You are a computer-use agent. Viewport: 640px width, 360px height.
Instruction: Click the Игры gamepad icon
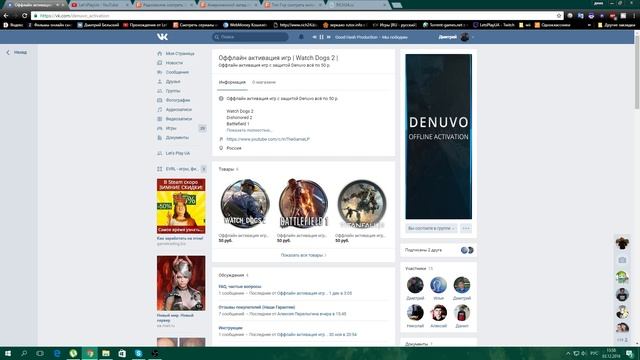[x=160, y=128]
